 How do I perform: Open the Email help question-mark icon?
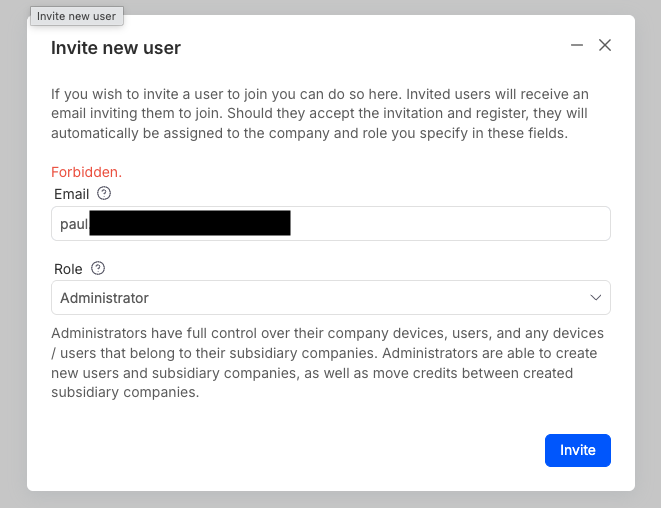click(x=104, y=194)
